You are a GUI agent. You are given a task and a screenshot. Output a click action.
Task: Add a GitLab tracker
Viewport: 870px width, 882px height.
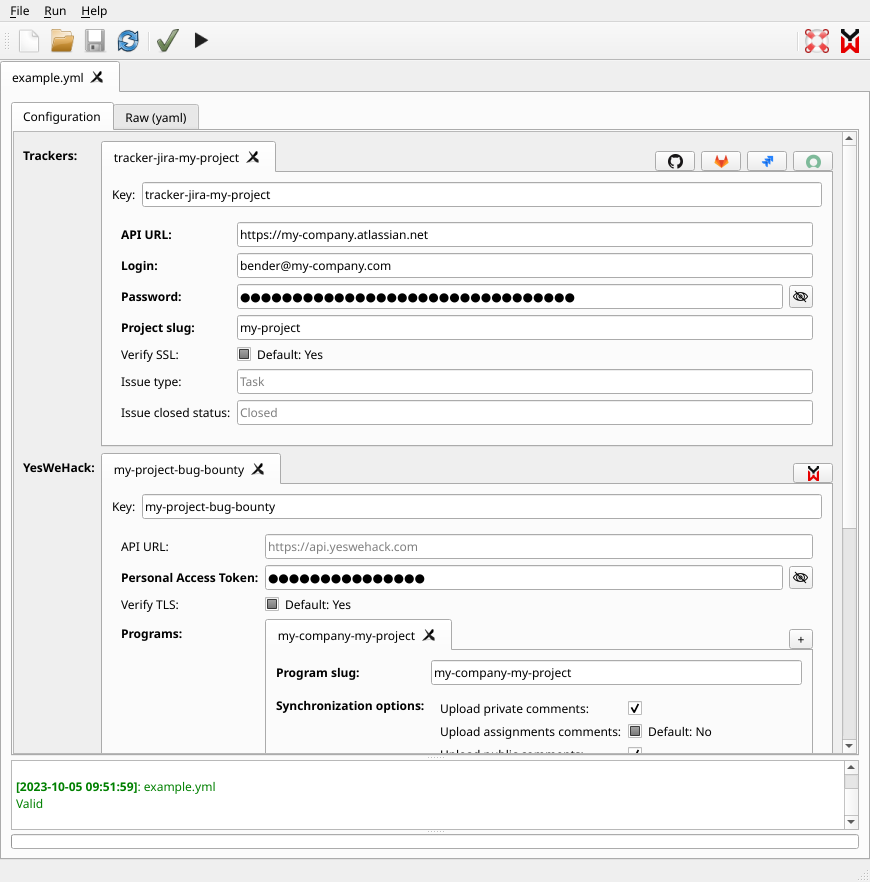click(721, 160)
